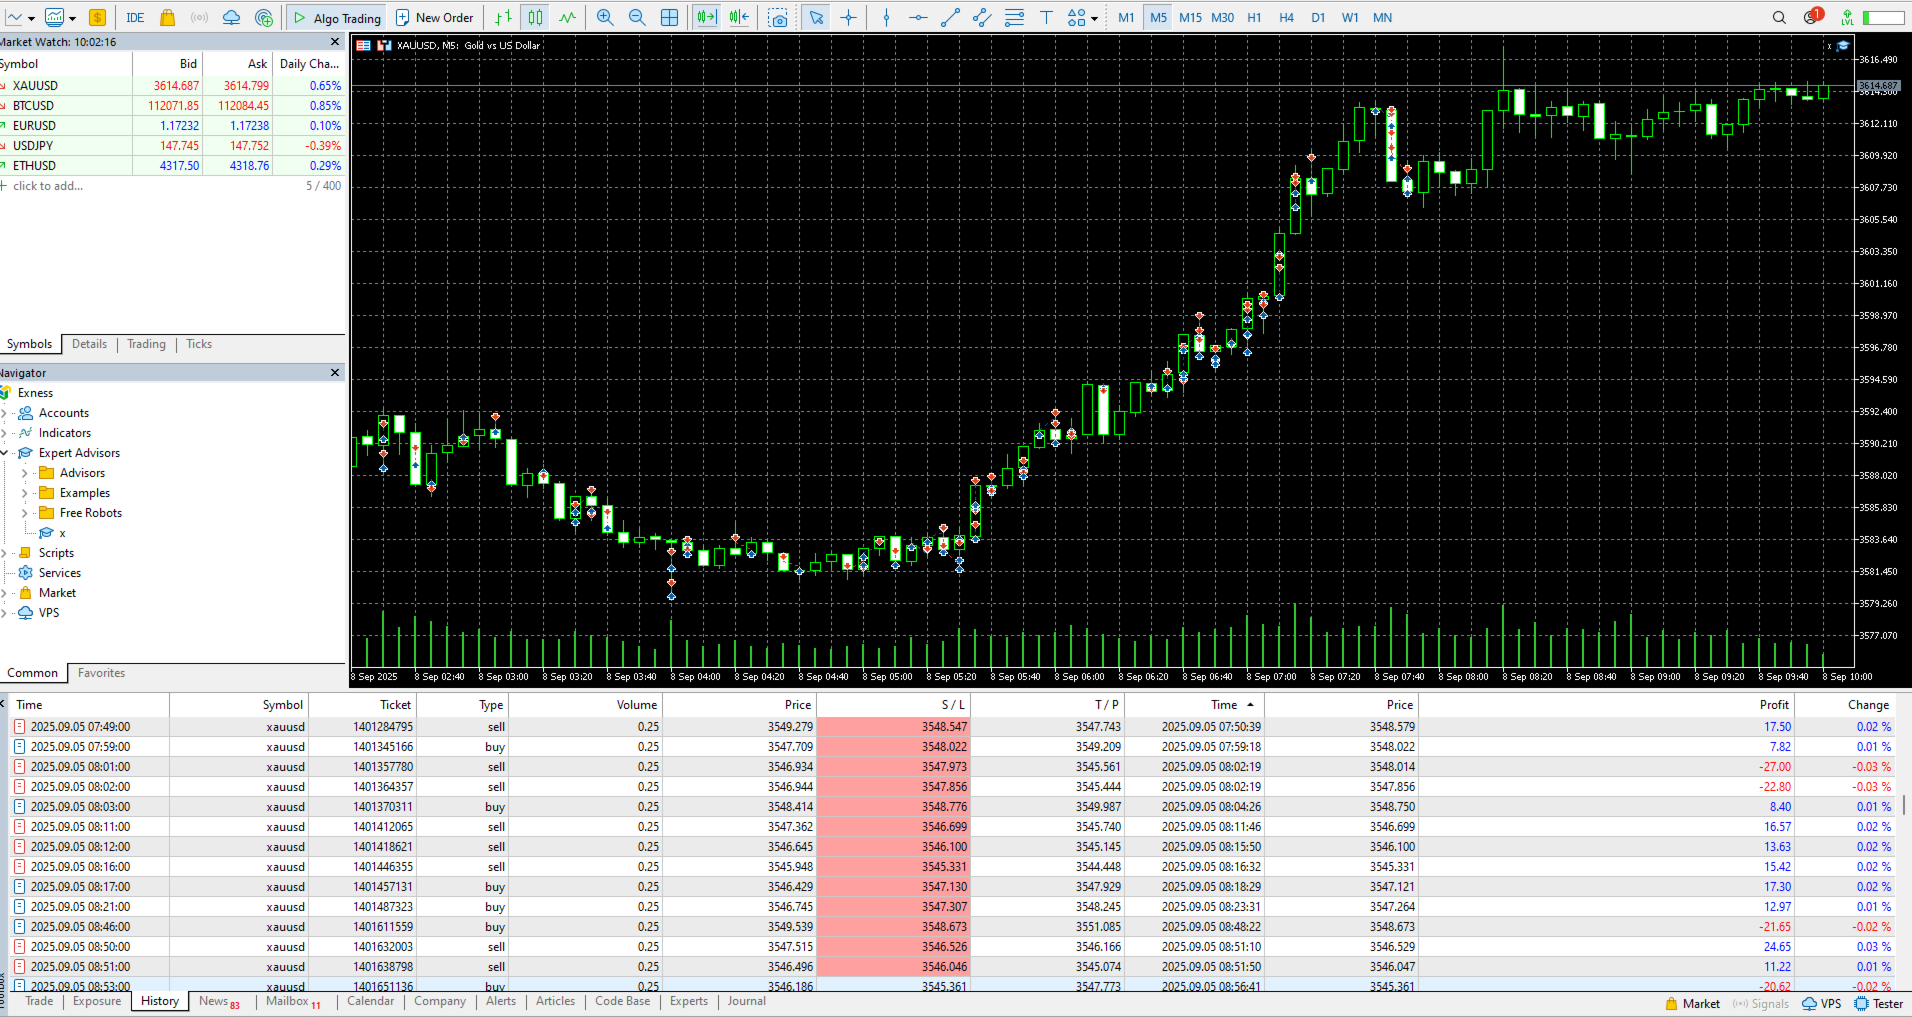Open the VPS cloud icon in toolbar

pos(231,17)
